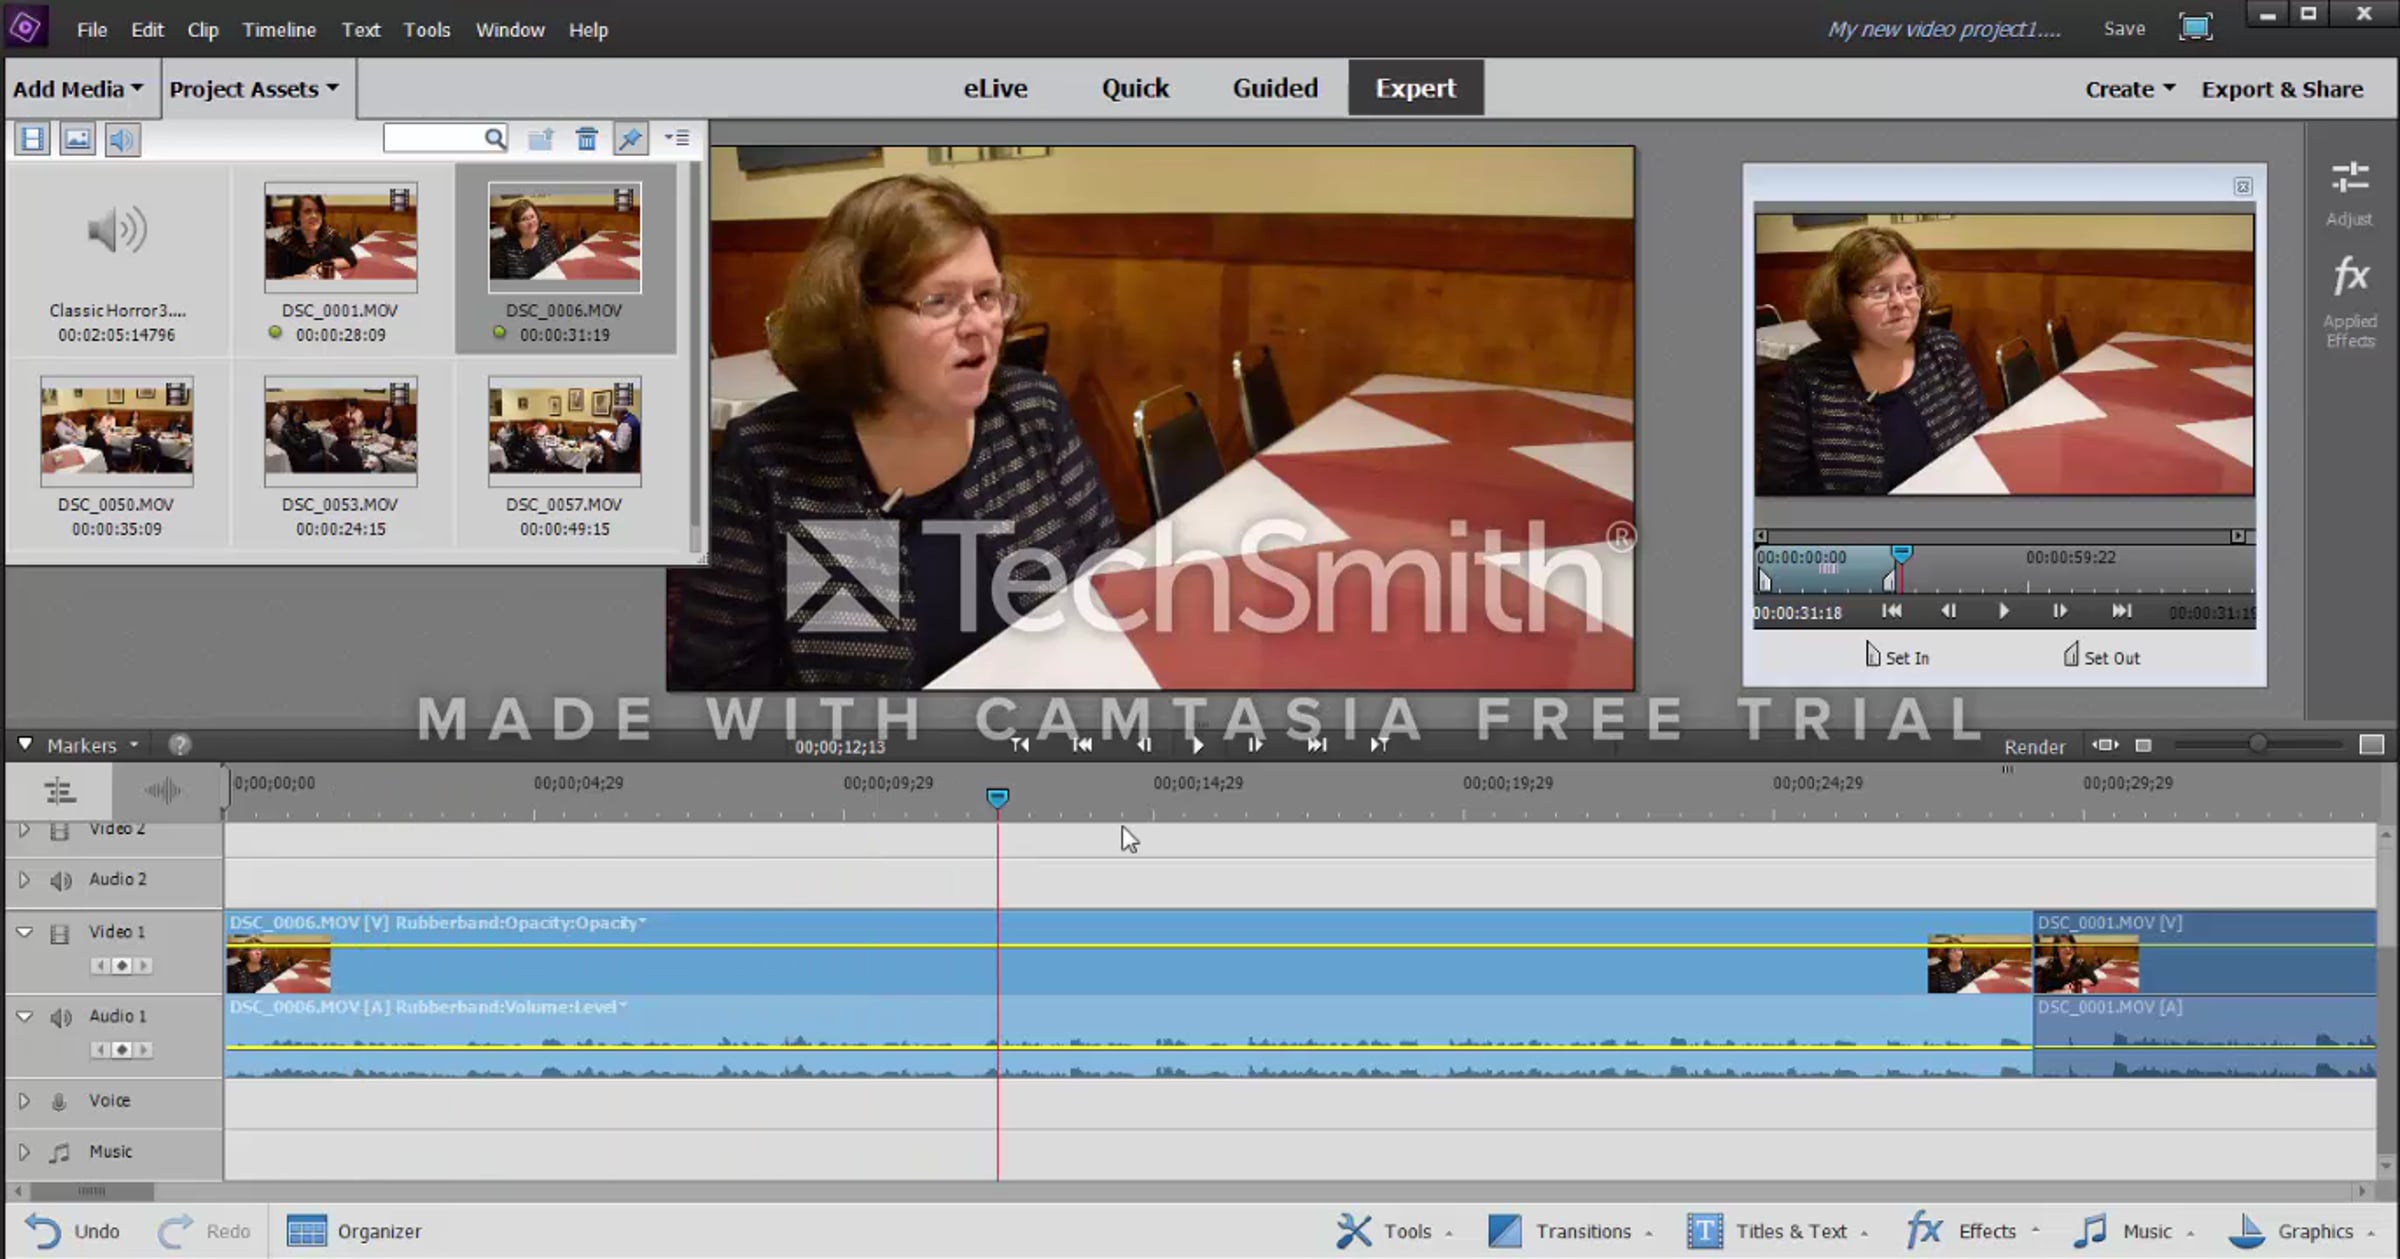The height and width of the screenshot is (1259, 2400).
Task: Switch to the Guided tab
Action: pyautogui.click(x=1275, y=88)
